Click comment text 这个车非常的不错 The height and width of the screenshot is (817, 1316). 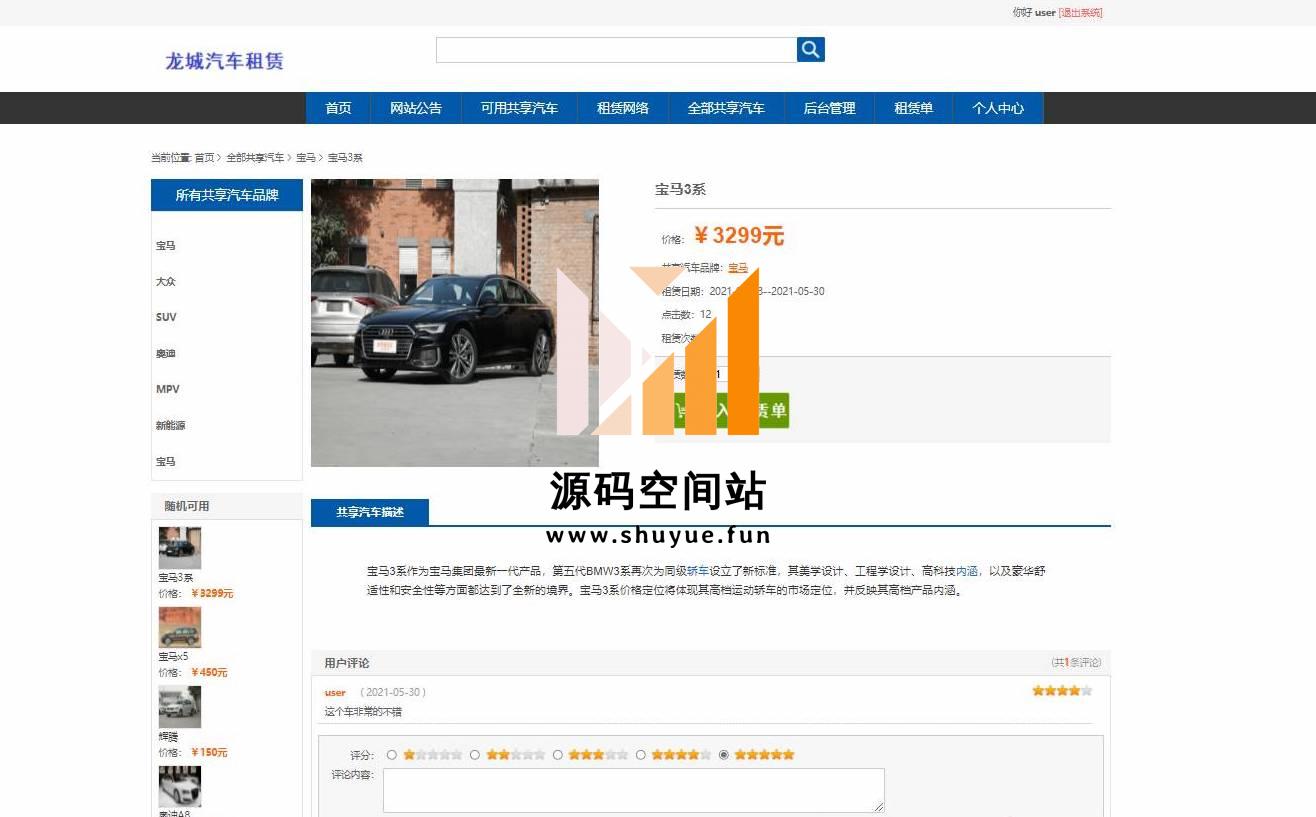[363, 712]
